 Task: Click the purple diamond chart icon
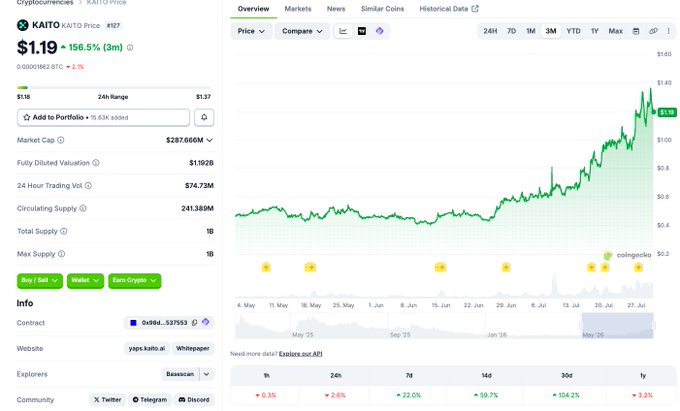point(379,31)
